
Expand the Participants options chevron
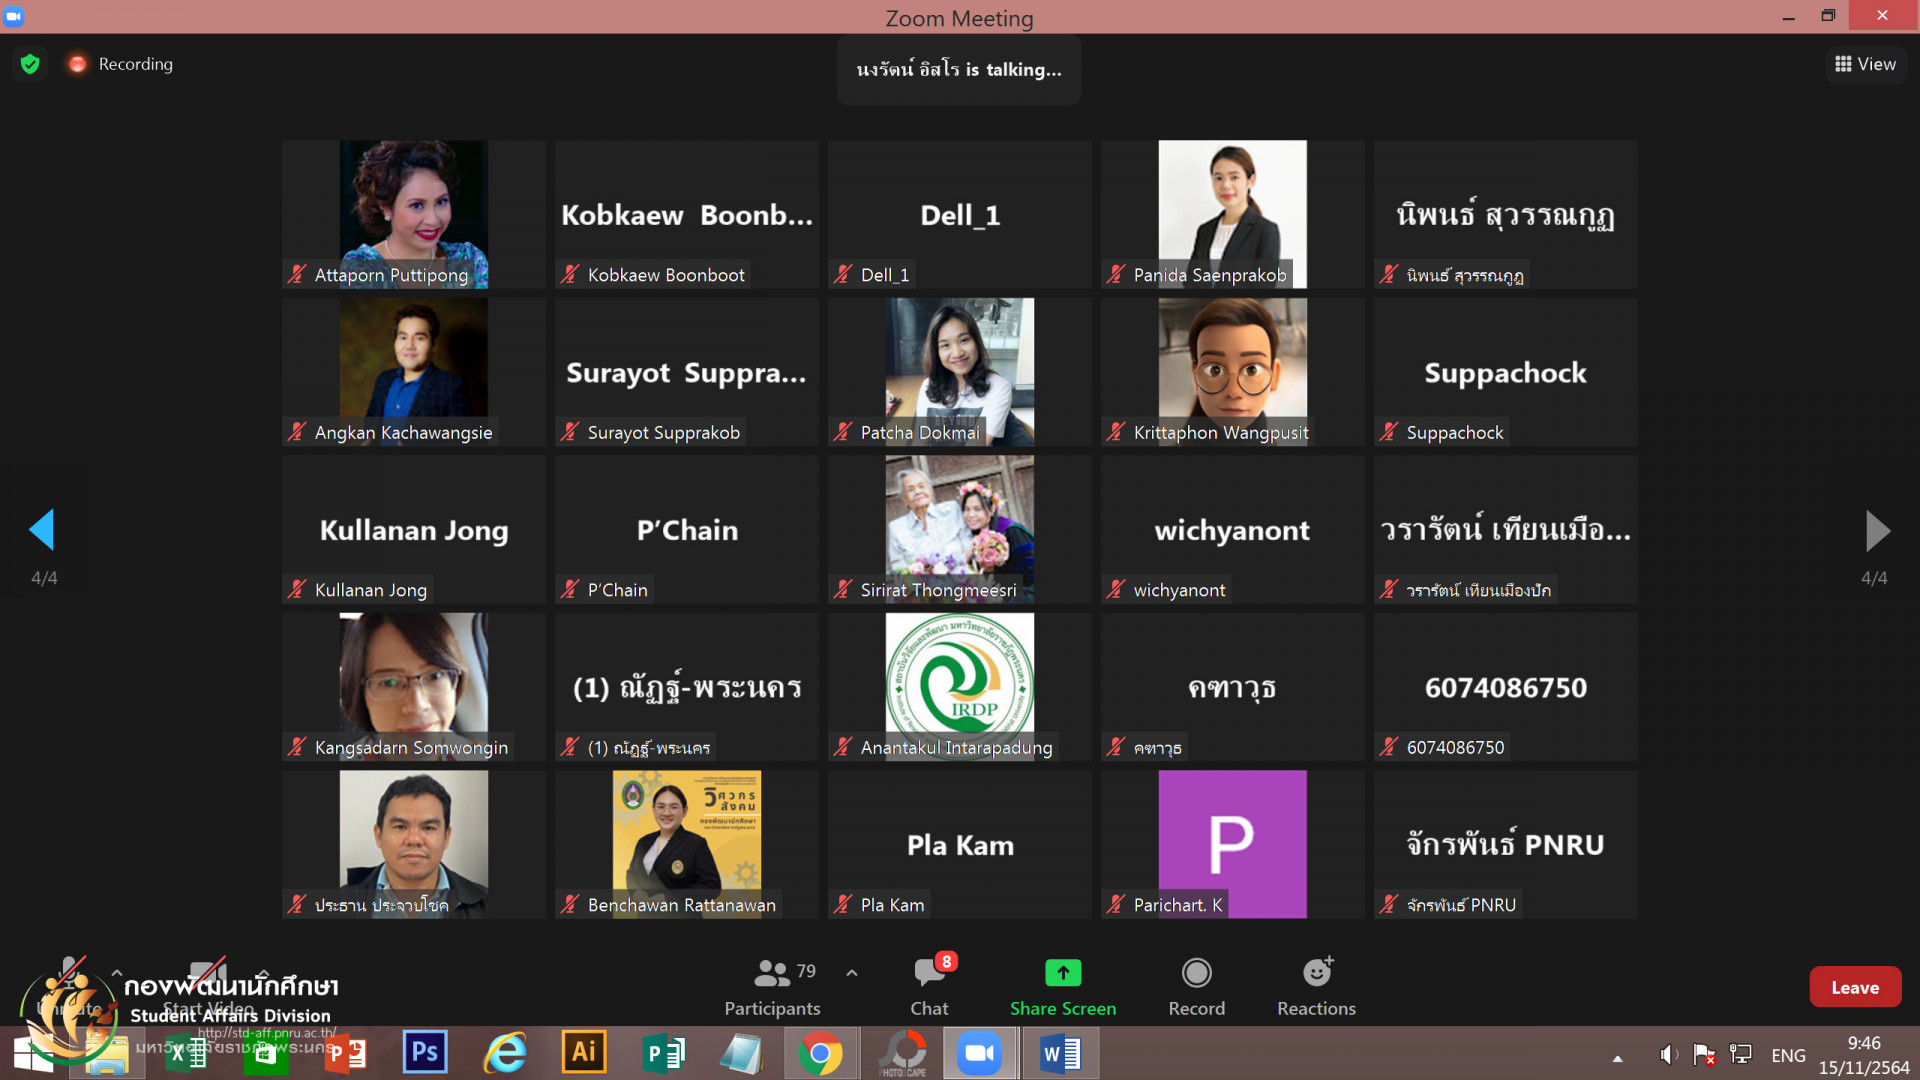coord(852,972)
